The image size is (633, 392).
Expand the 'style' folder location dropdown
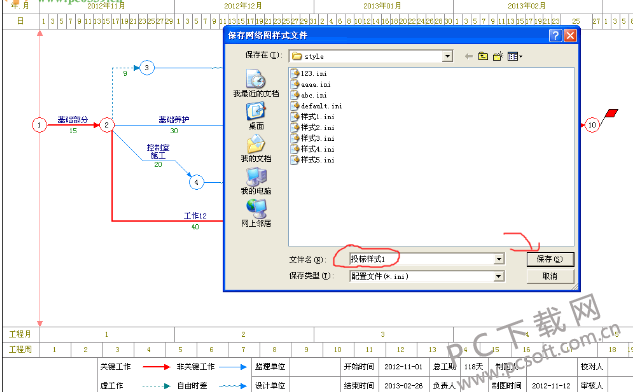click(447, 57)
